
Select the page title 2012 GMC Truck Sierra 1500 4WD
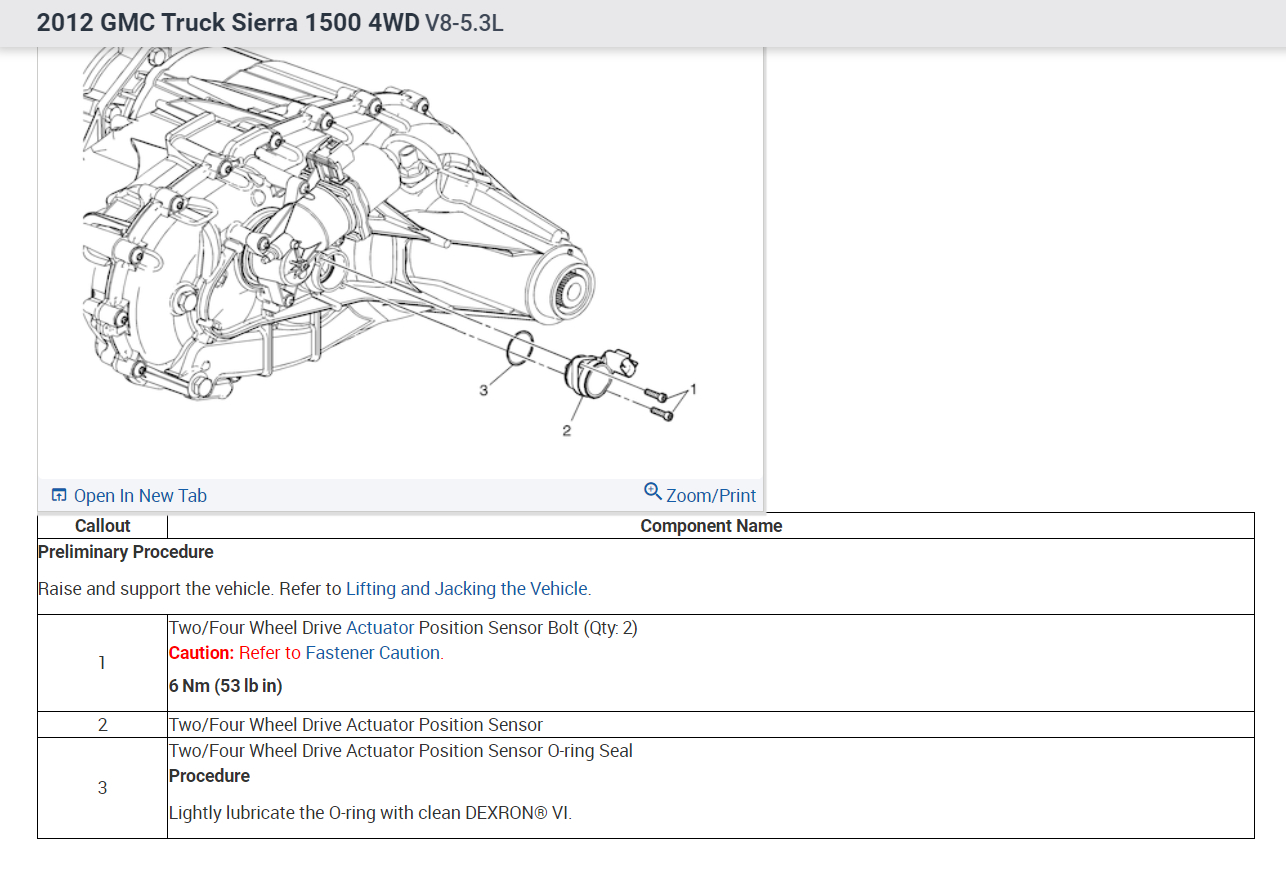(x=228, y=23)
